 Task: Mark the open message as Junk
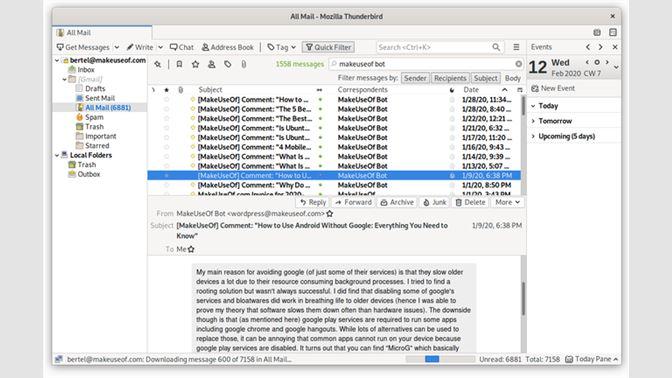tap(435, 202)
